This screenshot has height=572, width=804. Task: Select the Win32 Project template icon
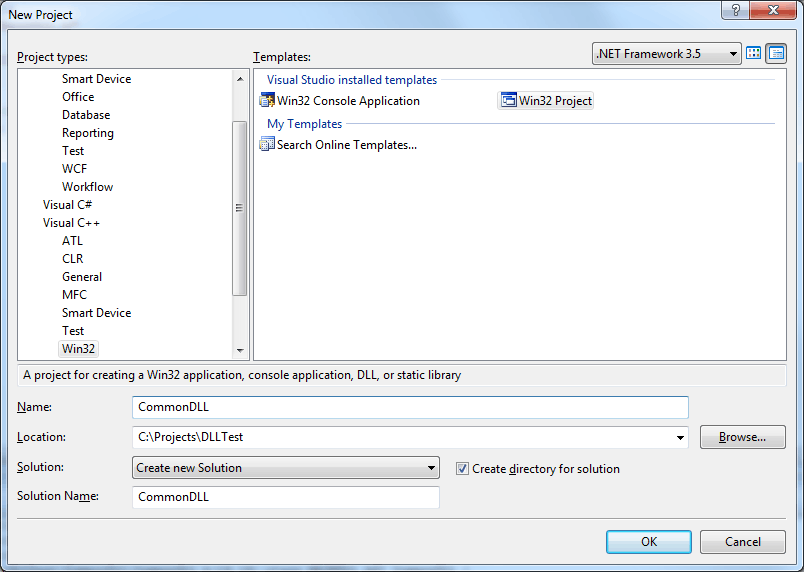click(509, 100)
